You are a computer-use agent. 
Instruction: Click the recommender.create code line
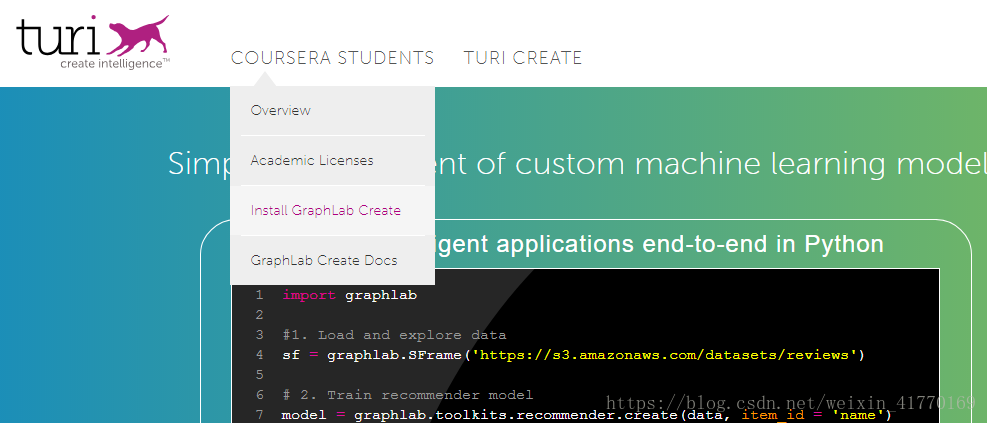coord(587,415)
